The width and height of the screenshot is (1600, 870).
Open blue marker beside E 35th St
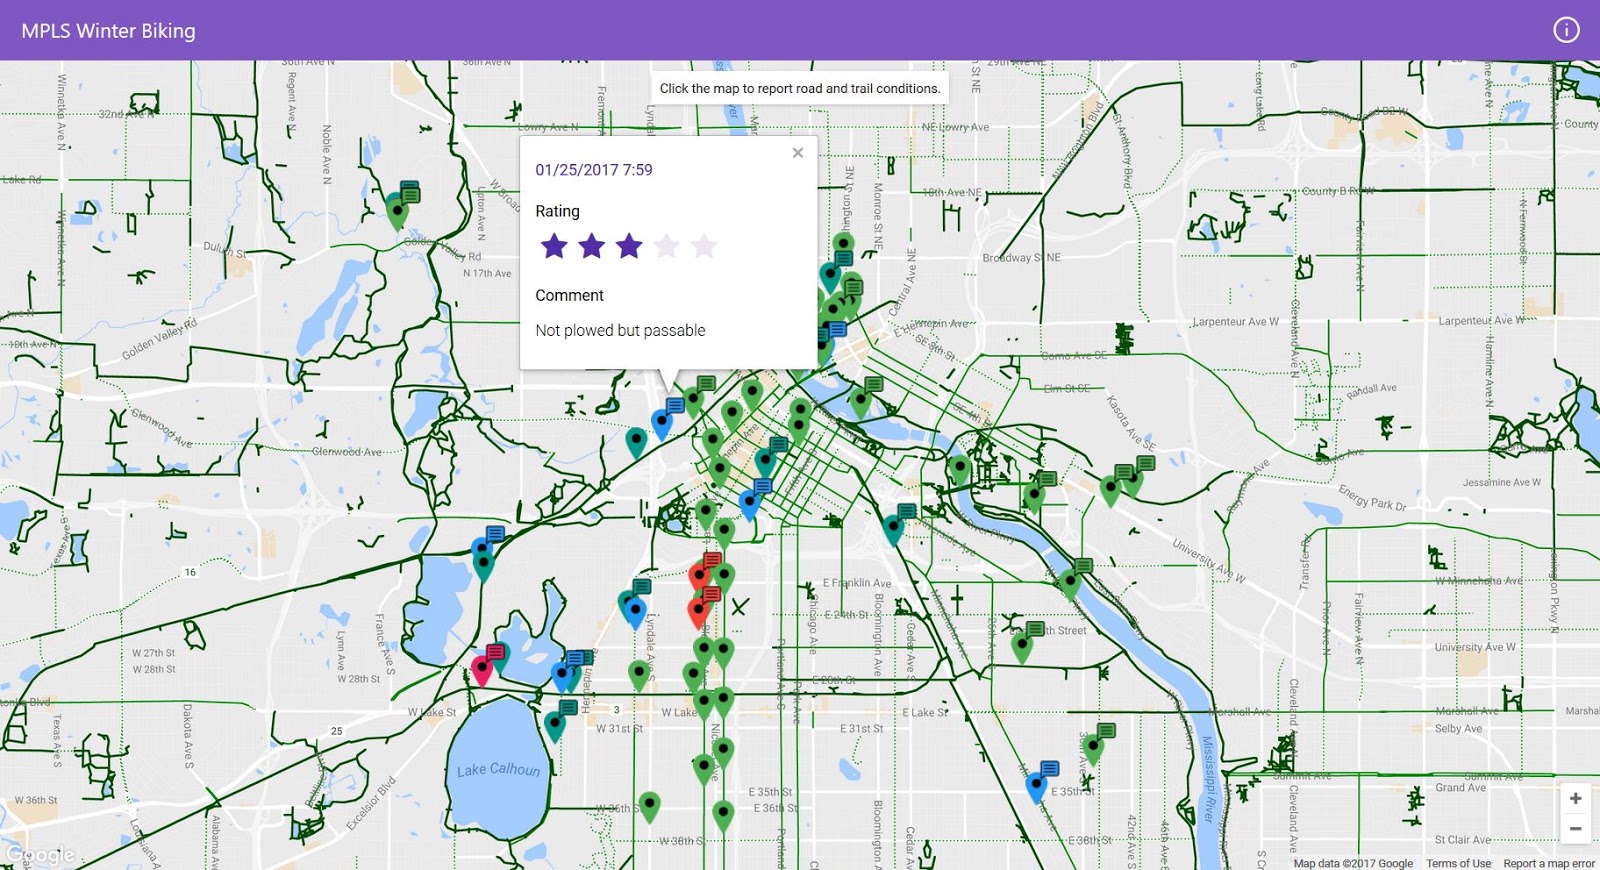coord(1037,788)
